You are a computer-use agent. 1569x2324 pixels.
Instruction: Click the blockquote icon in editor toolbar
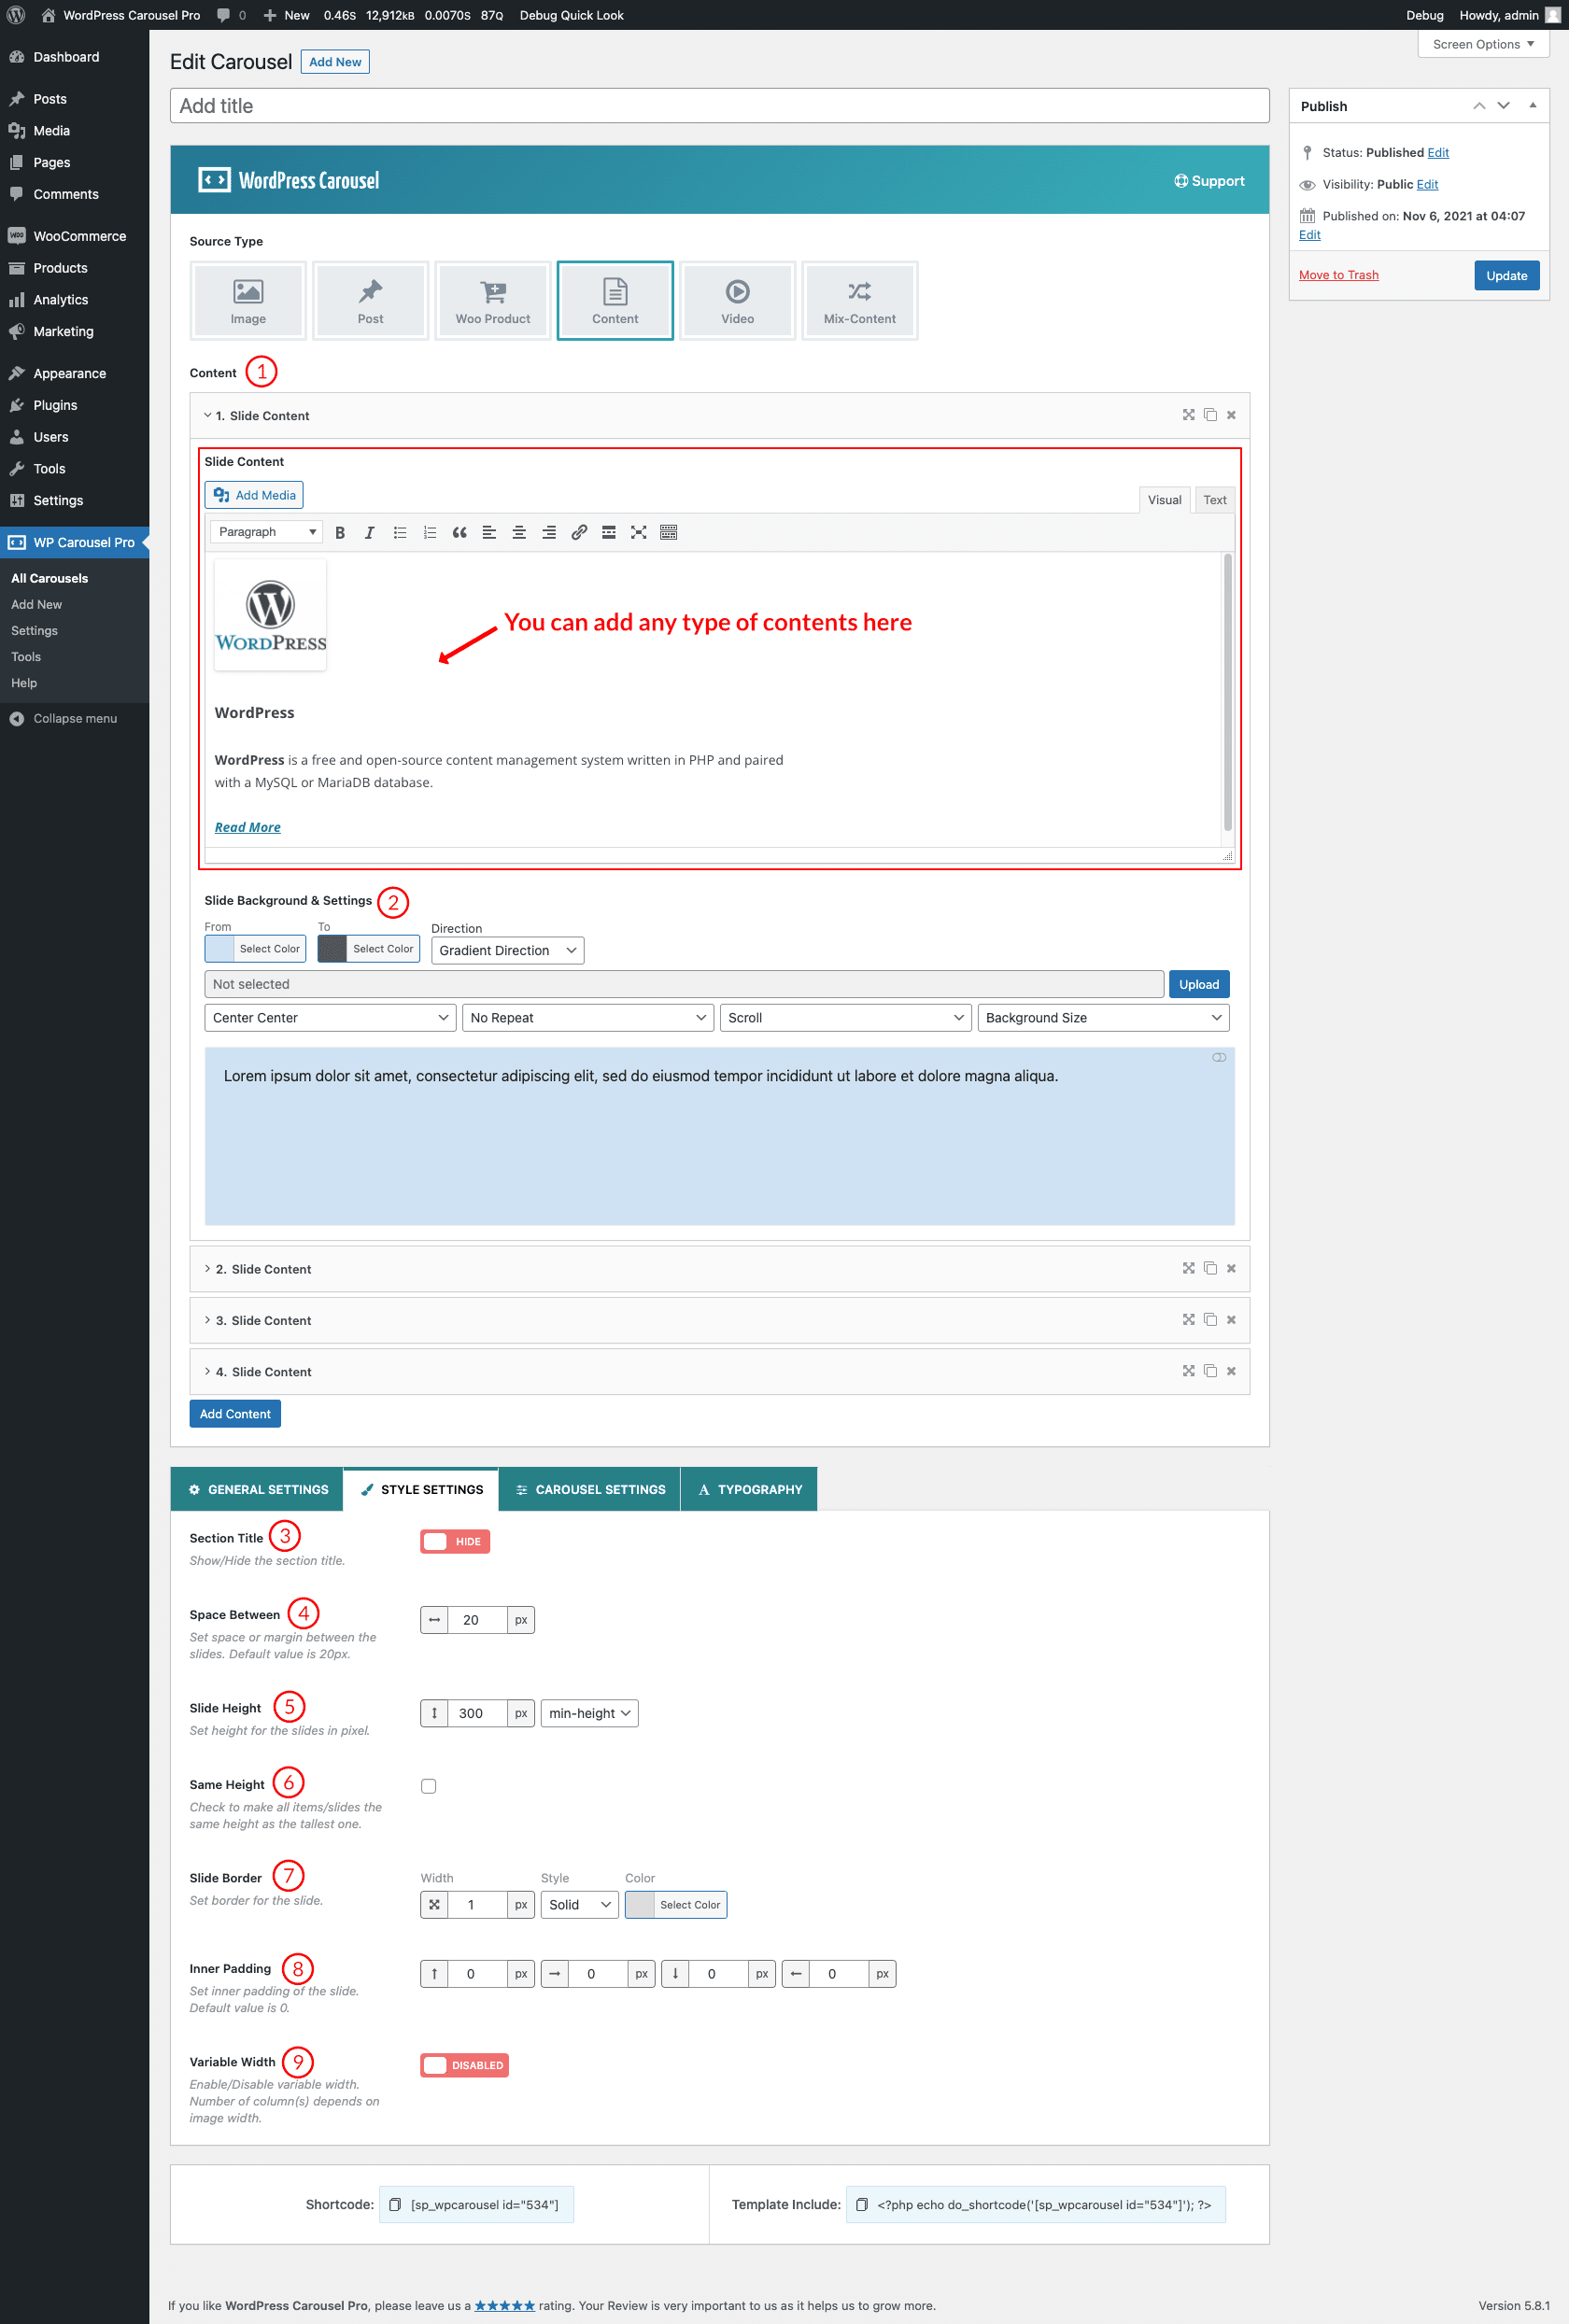click(x=459, y=532)
